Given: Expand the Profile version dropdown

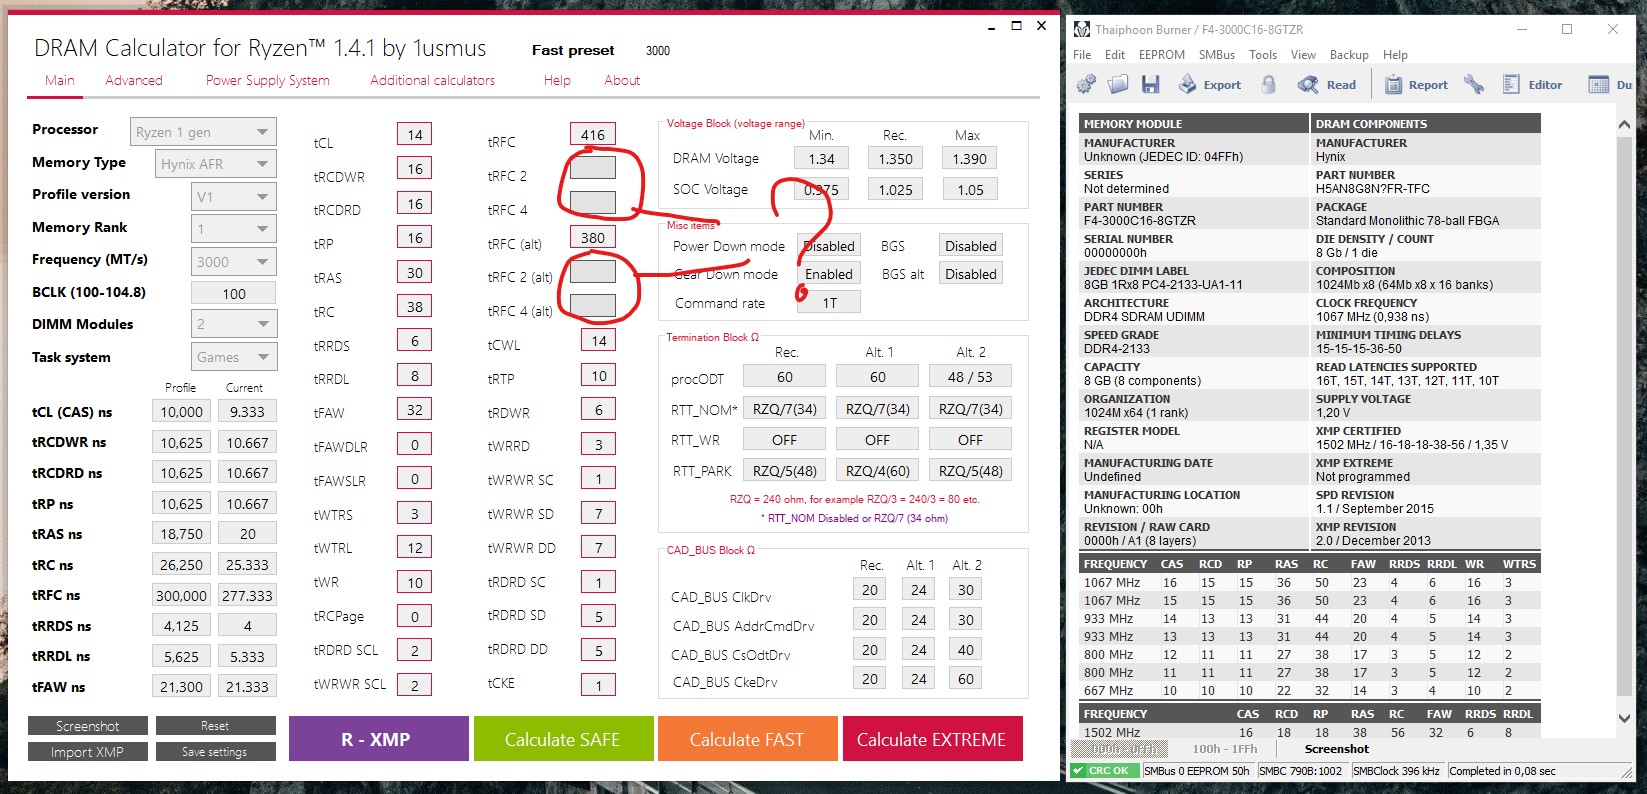Looking at the screenshot, I should [233, 197].
